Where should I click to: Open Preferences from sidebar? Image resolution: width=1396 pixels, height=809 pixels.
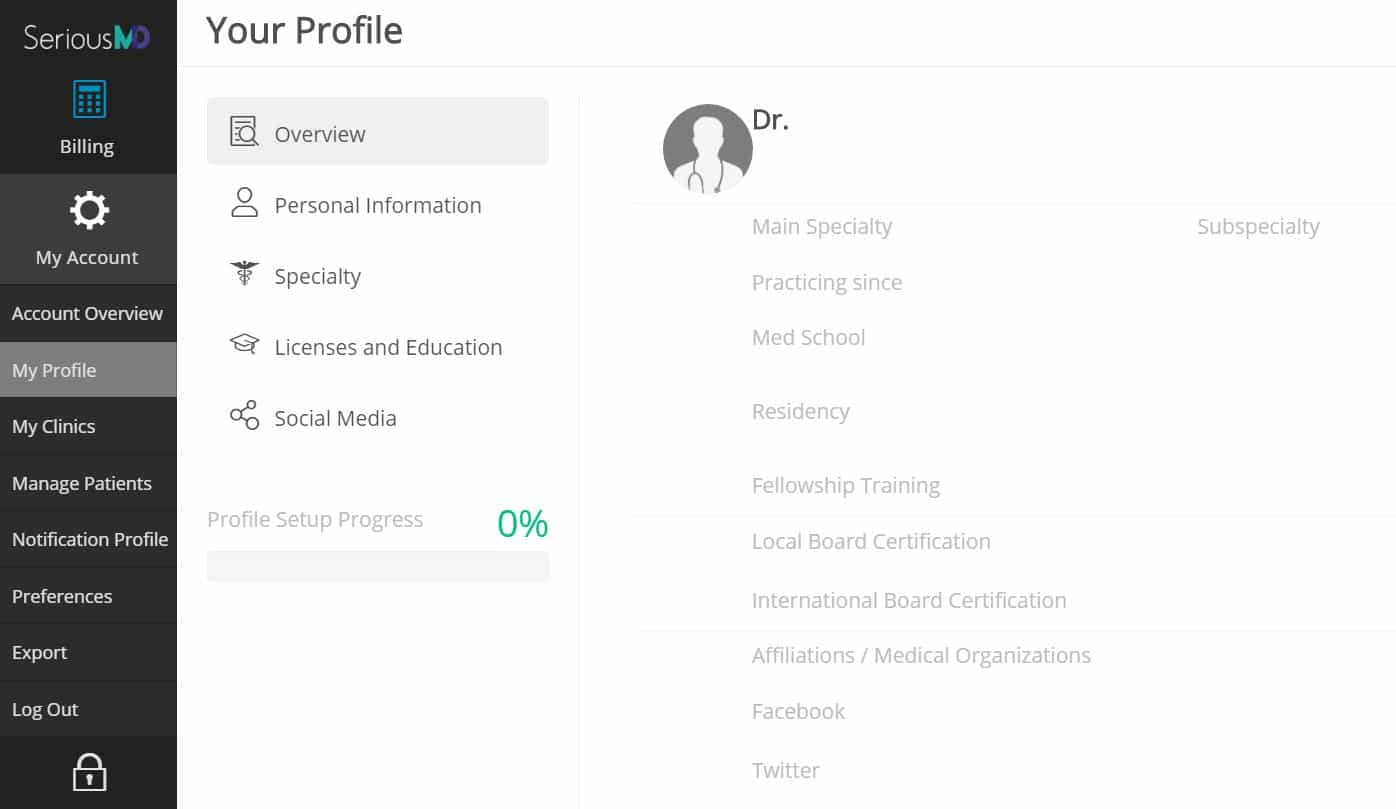coord(88,596)
